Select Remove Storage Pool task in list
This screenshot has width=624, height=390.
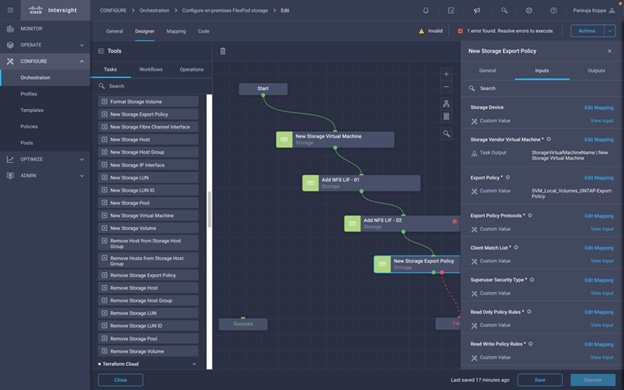point(148,339)
